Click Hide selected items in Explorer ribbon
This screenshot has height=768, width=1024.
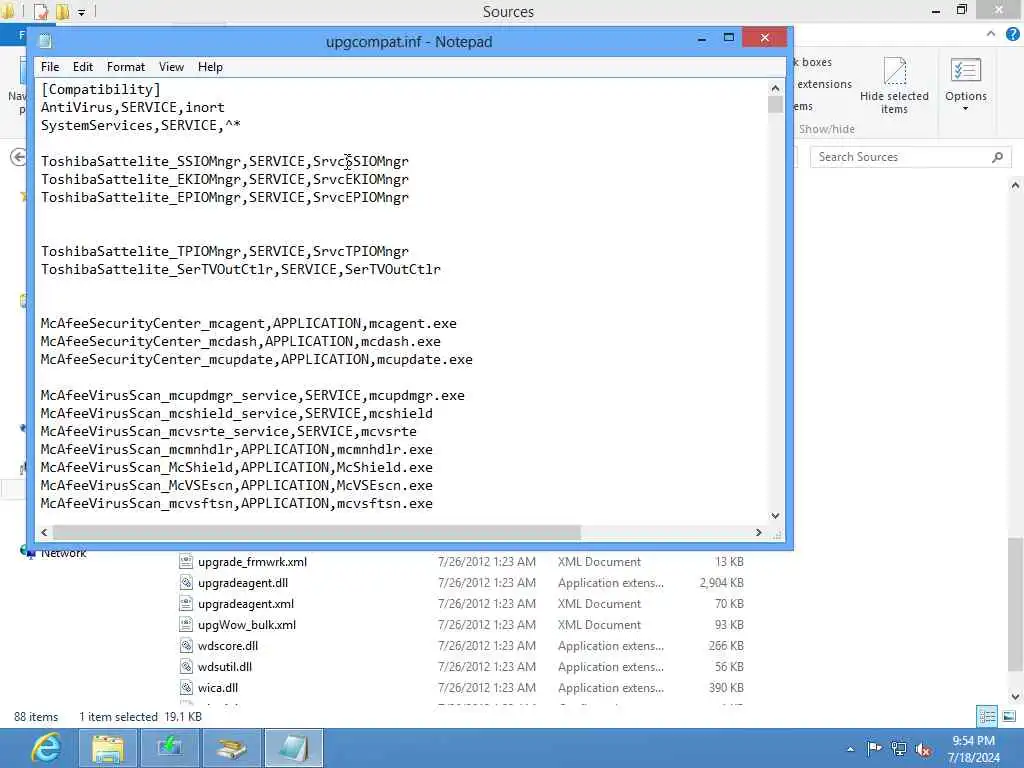coord(894,86)
